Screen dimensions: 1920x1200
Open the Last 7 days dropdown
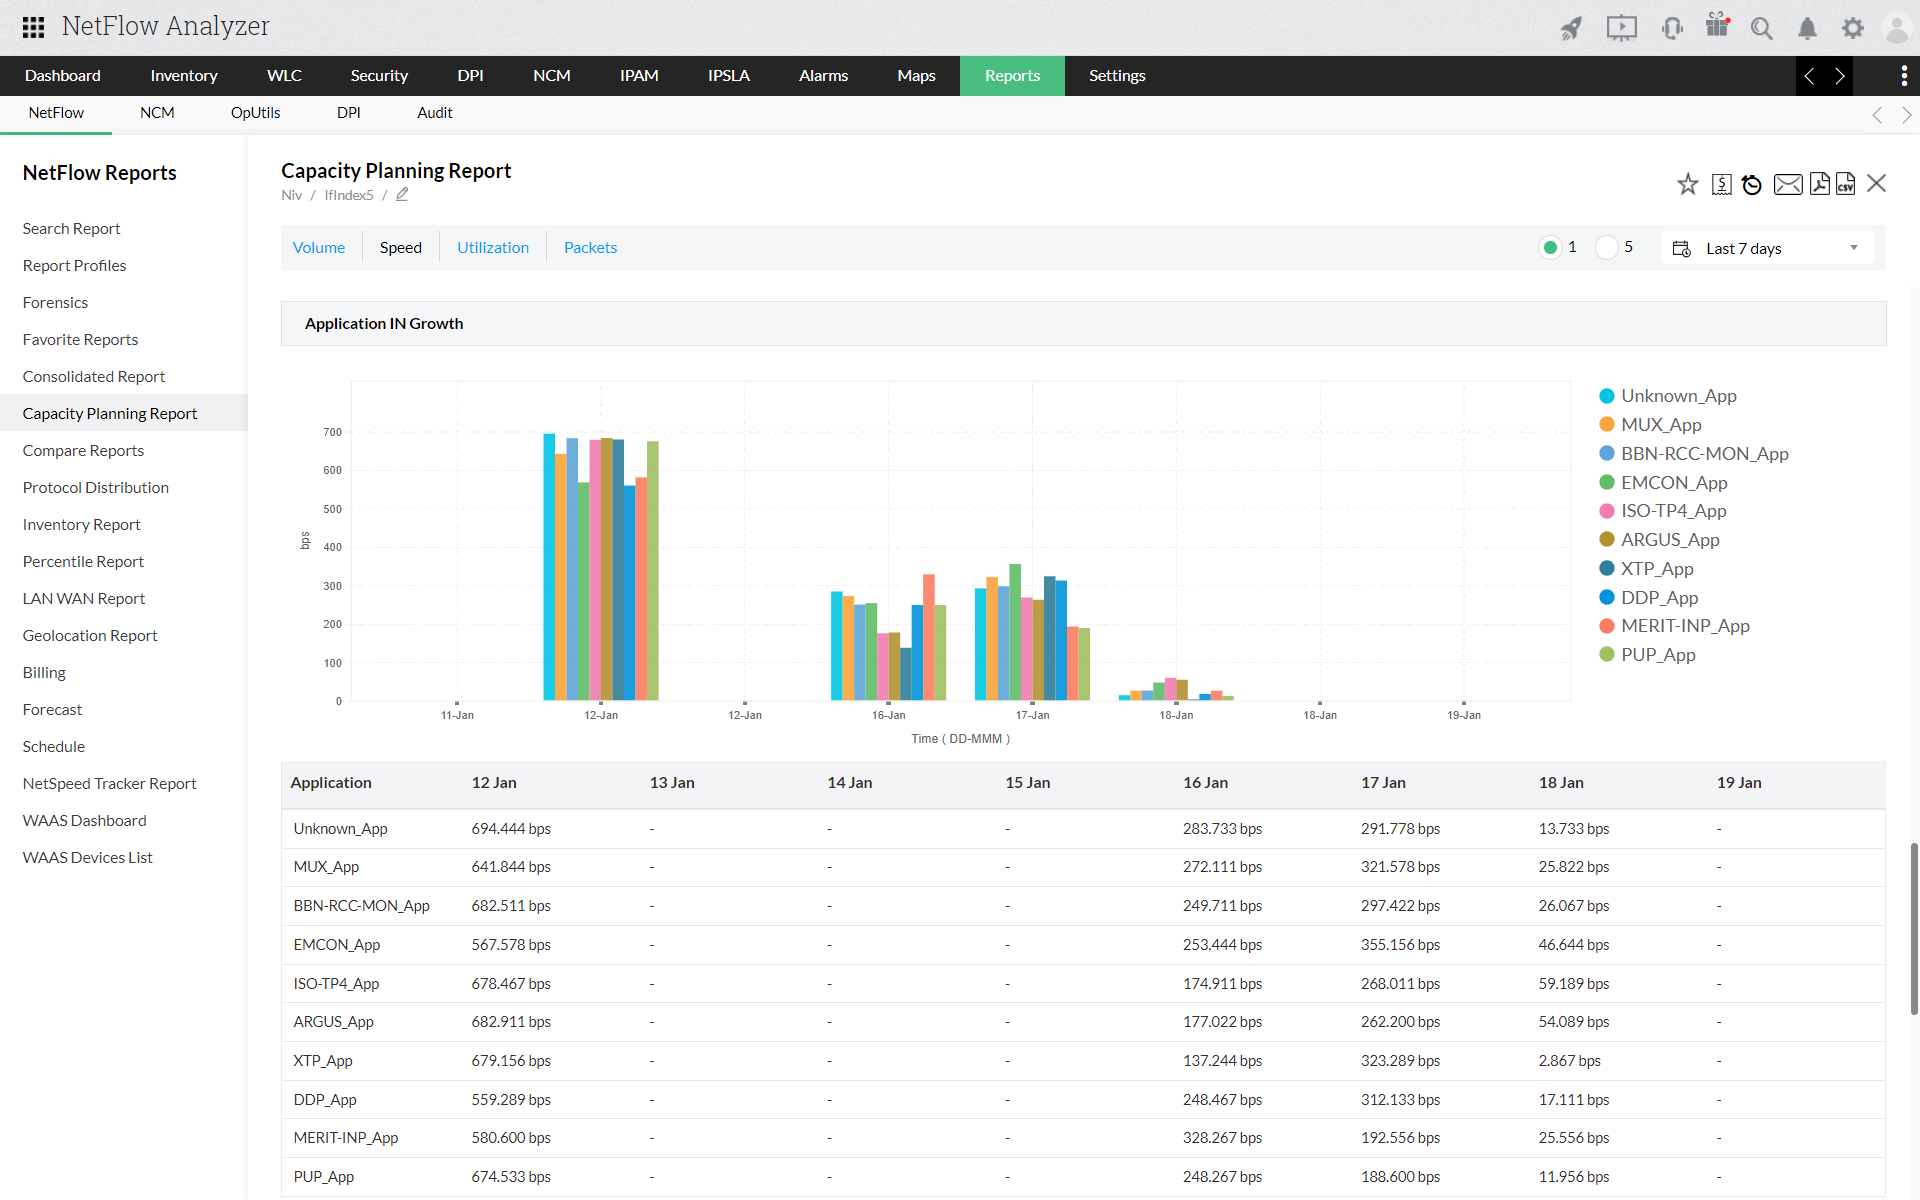click(x=1767, y=248)
